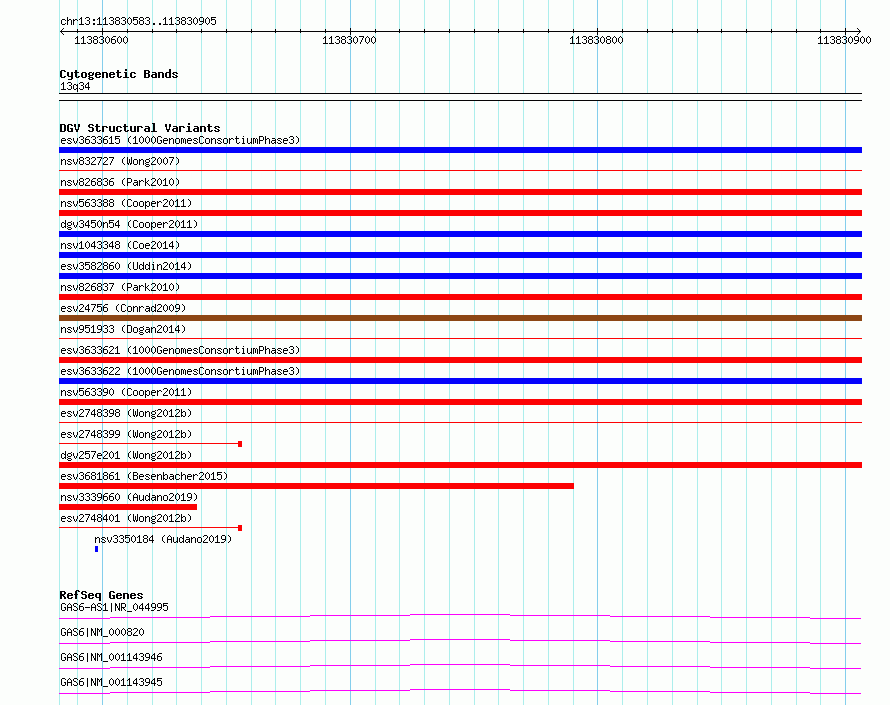The height and width of the screenshot is (705, 890).
Task: Click the RefSeq Genes track heading
Action: point(101,595)
